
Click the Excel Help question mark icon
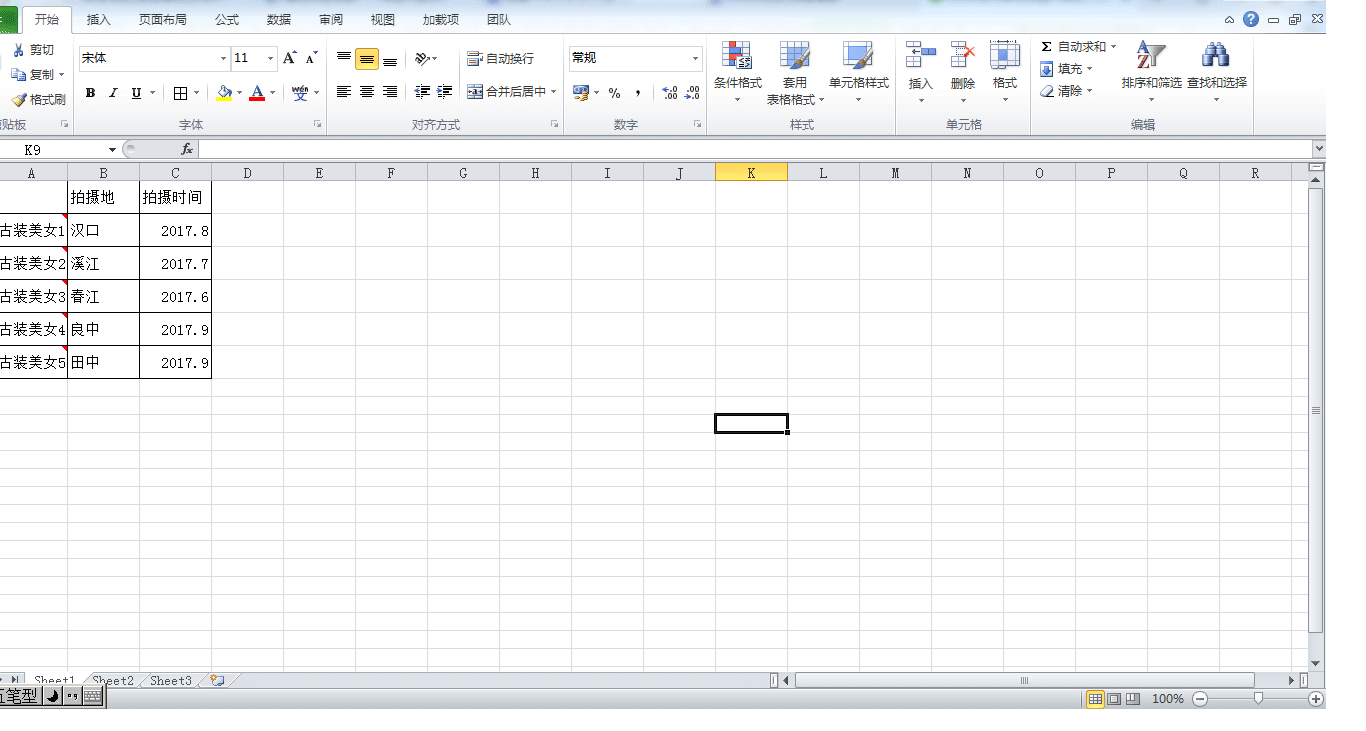pos(1251,19)
